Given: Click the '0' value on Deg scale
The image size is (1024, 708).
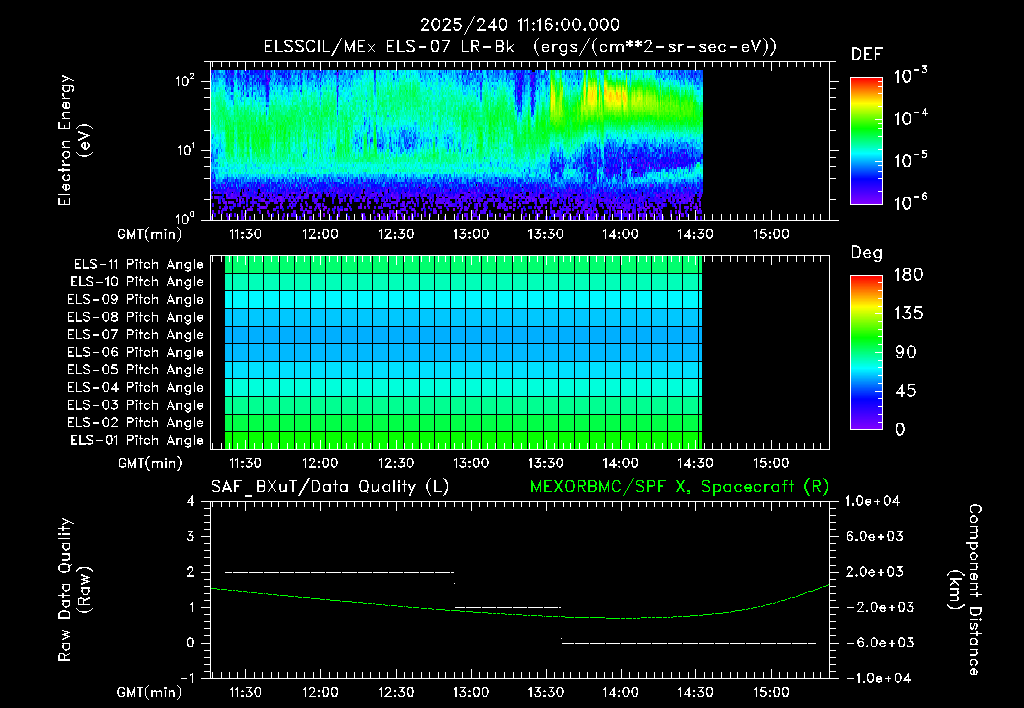Looking at the screenshot, I should 901,430.
